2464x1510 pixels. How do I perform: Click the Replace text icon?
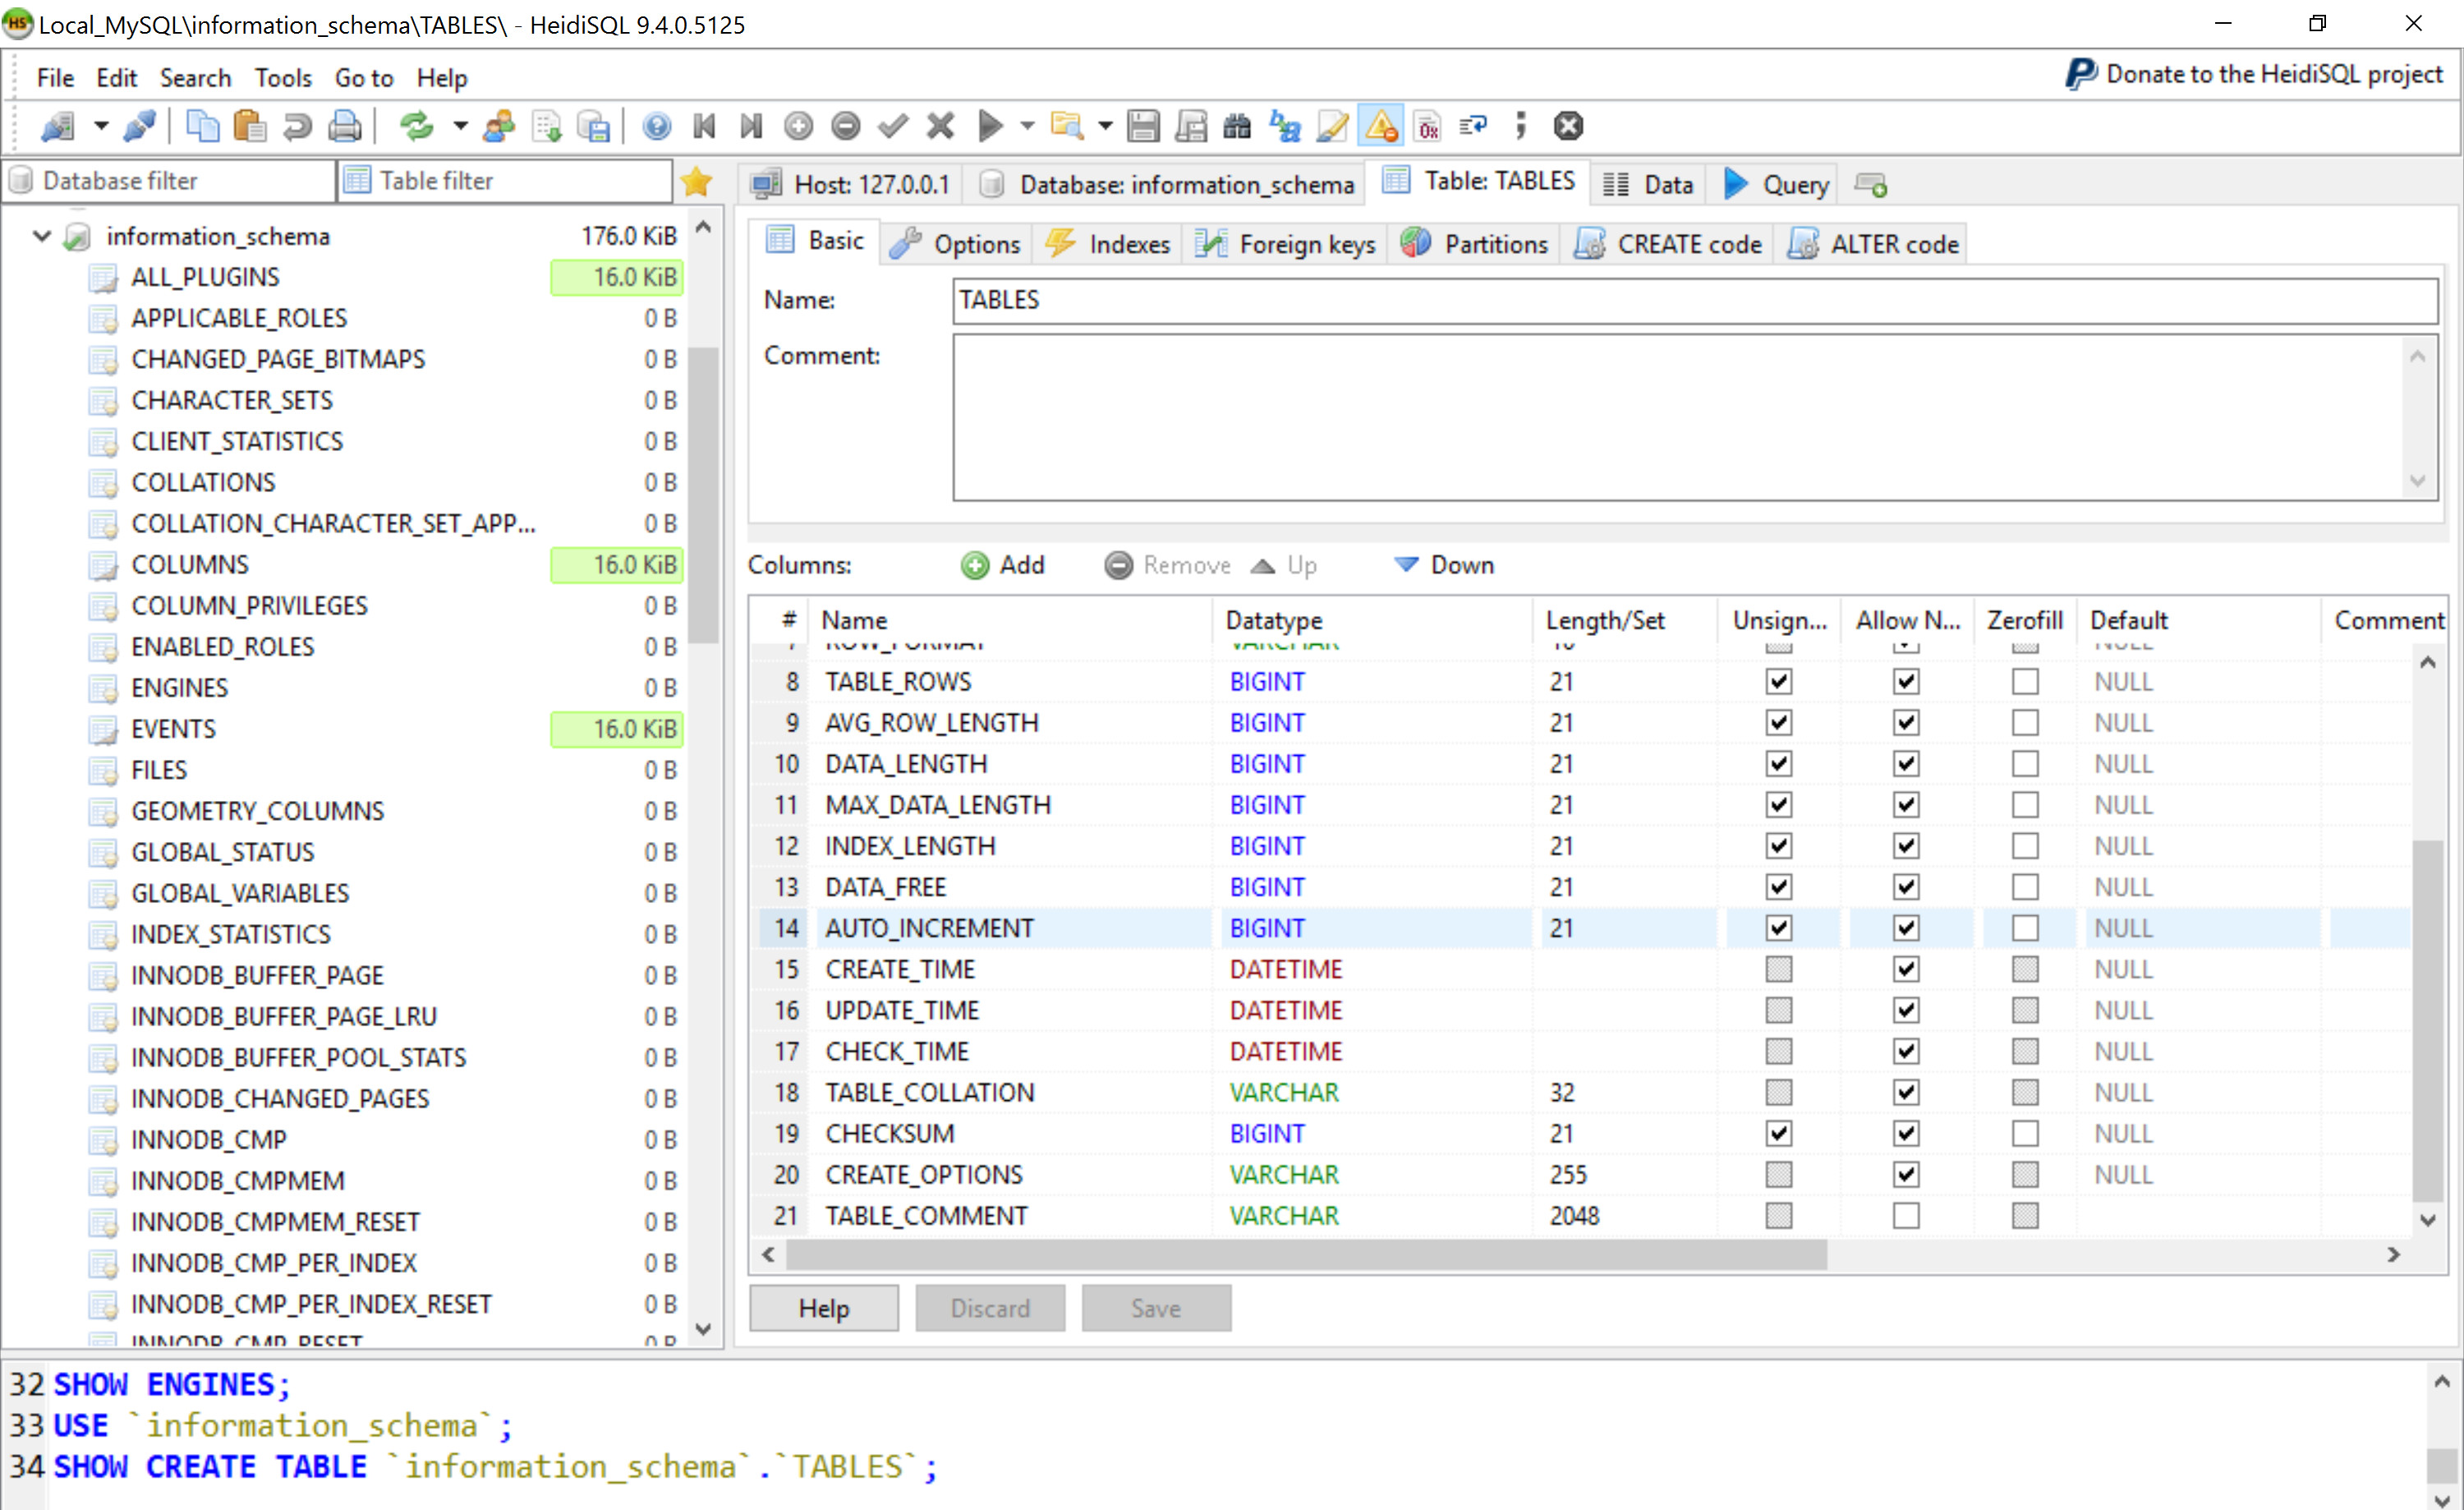coord(1285,126)
